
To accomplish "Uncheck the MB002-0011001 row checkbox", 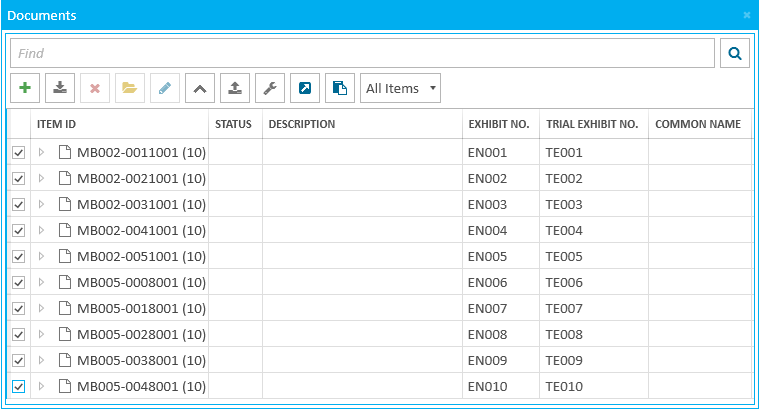I will point(18,153).
